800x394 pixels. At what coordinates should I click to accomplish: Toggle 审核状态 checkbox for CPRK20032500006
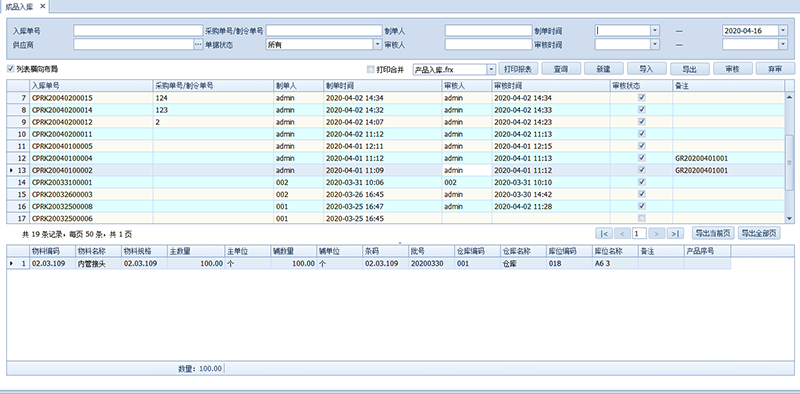click(642, 218)
